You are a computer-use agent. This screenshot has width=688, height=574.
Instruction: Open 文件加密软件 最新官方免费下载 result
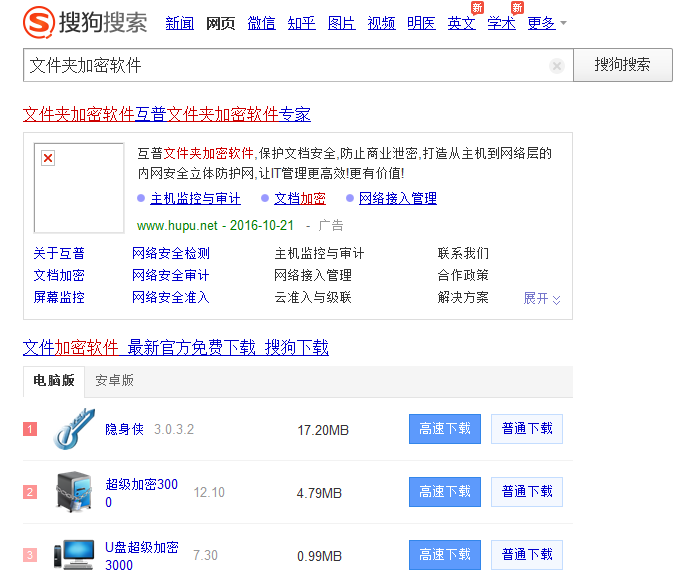coord(176,348)
